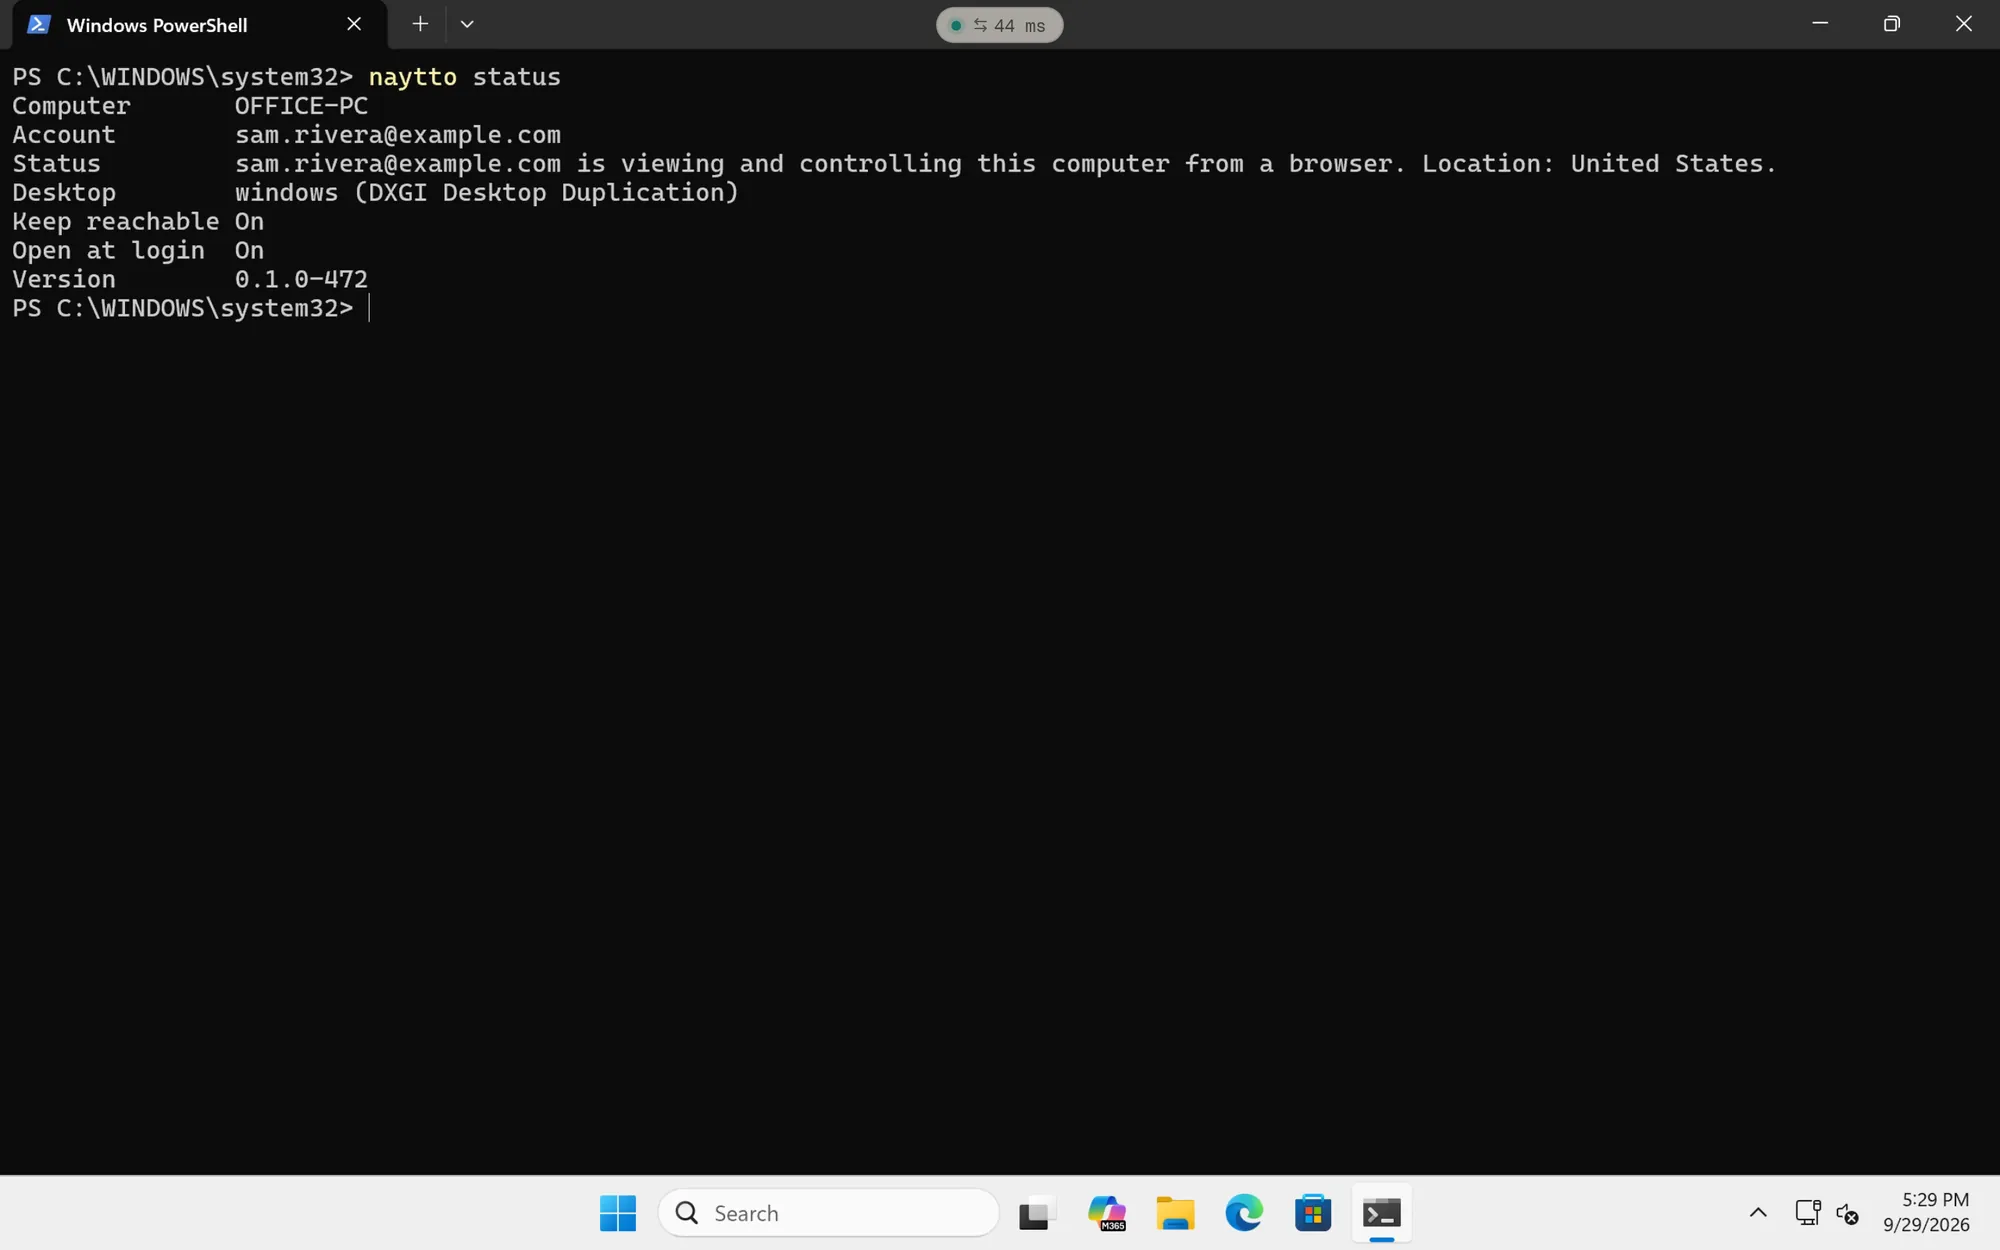The image size is (2000, 1250).
Task: Click the 'Desktop' label
Action: click(64, 193)
